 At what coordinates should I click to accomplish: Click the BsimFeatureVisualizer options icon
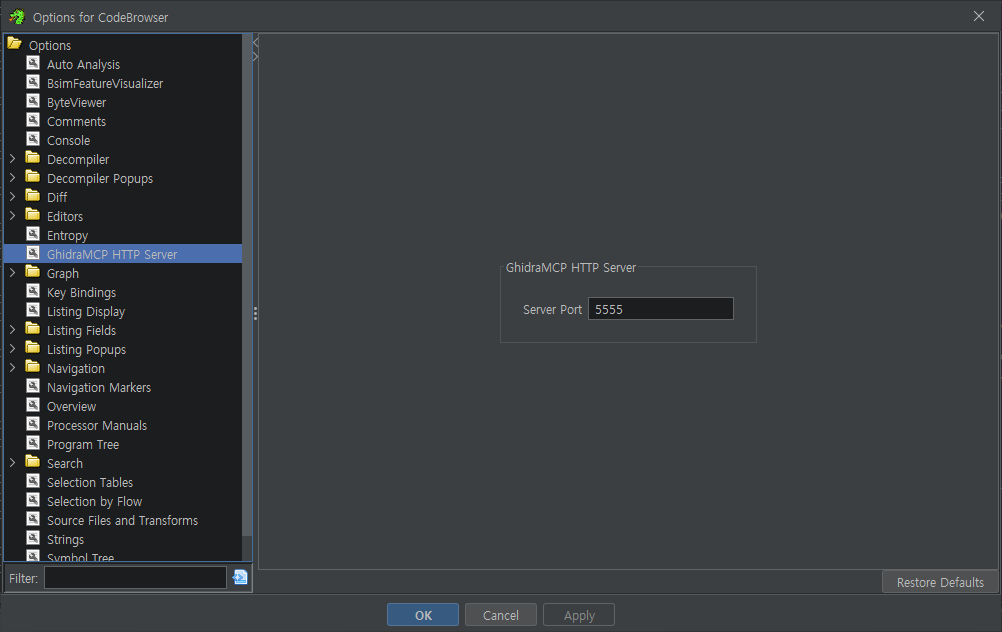[x=33, y=82]
